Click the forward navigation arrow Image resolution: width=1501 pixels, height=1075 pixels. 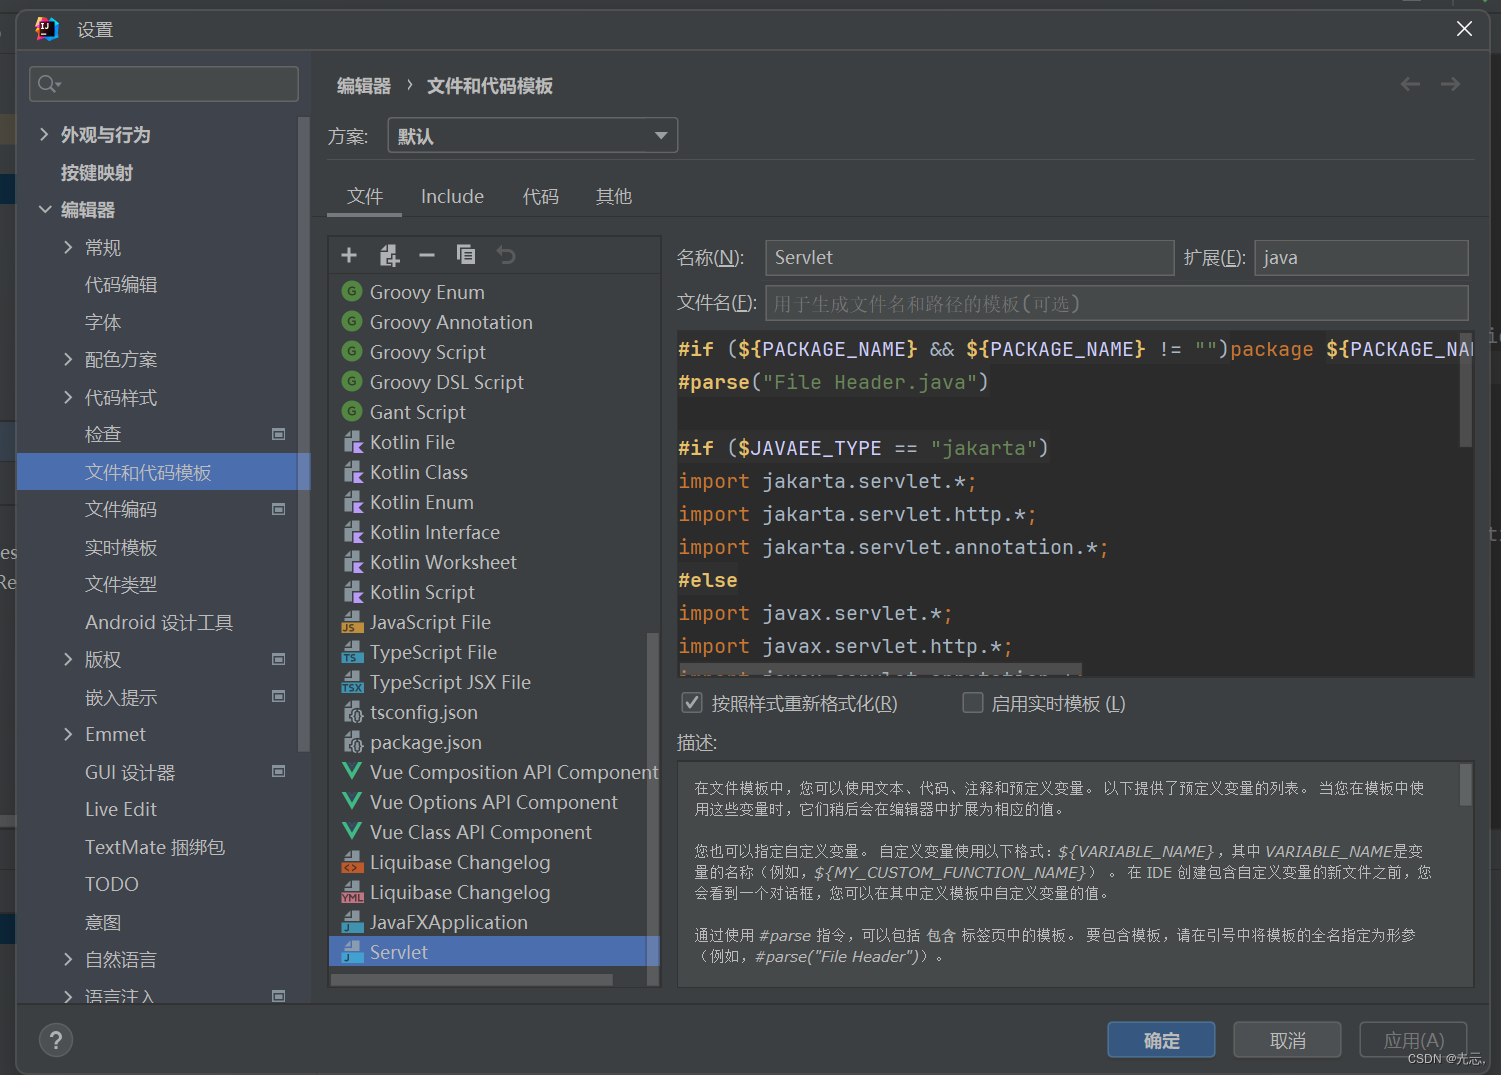tap(1450, 85)
